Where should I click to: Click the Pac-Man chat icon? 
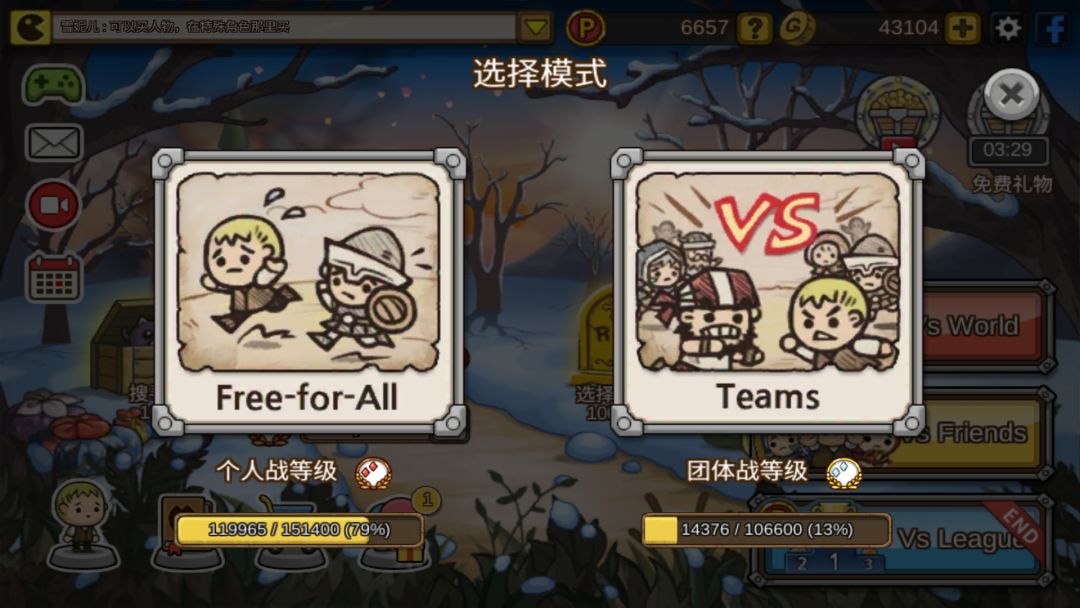30,28
